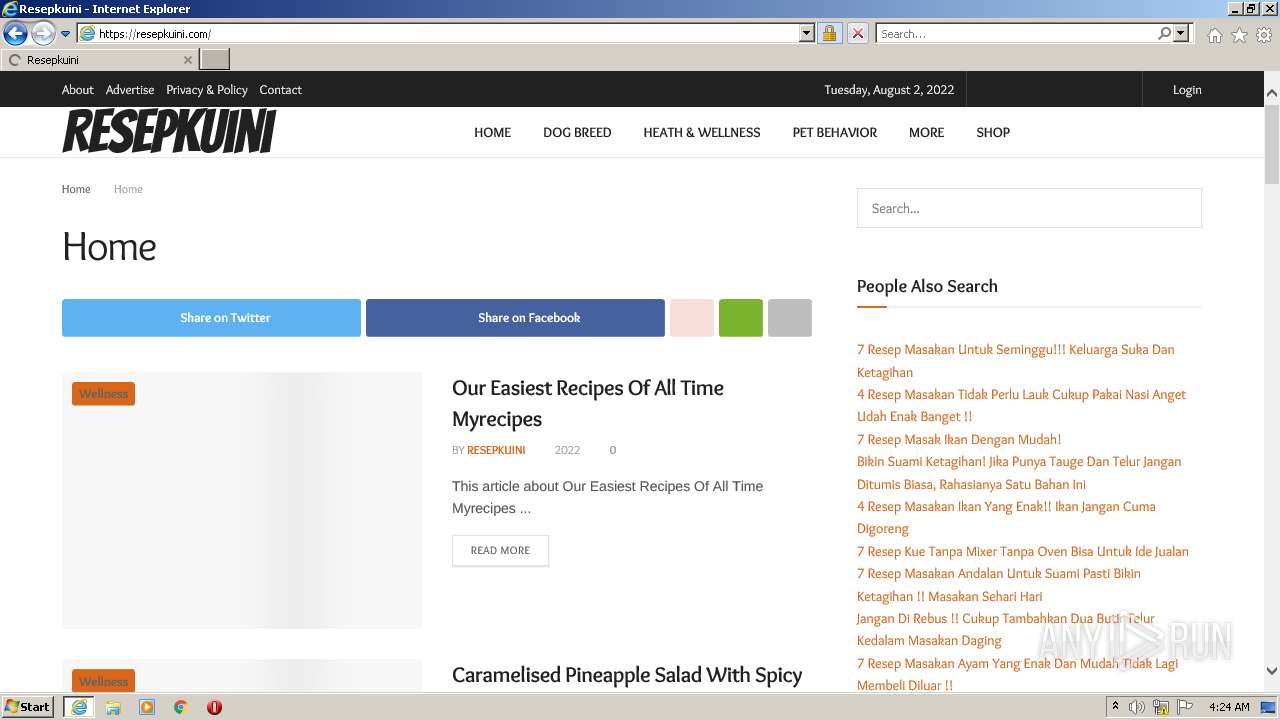Click the READ MORE button
The height and width of the screenshot is (720, 1280).
pos(500,550)
